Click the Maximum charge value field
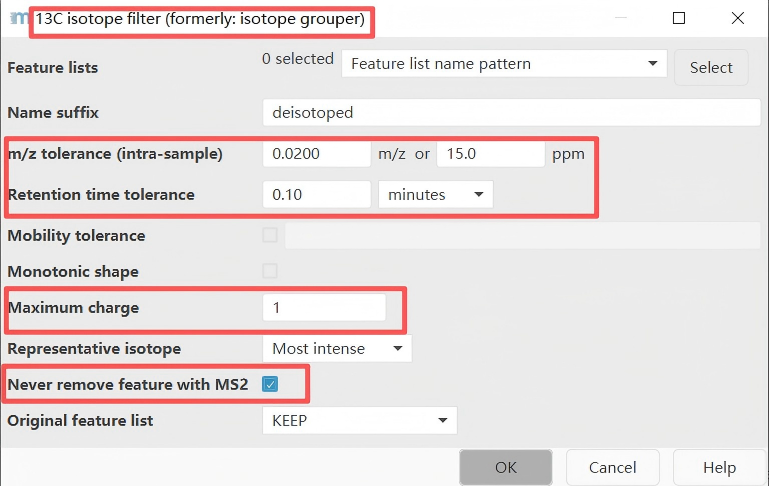769x486 pixels. (x=324, y=307)
